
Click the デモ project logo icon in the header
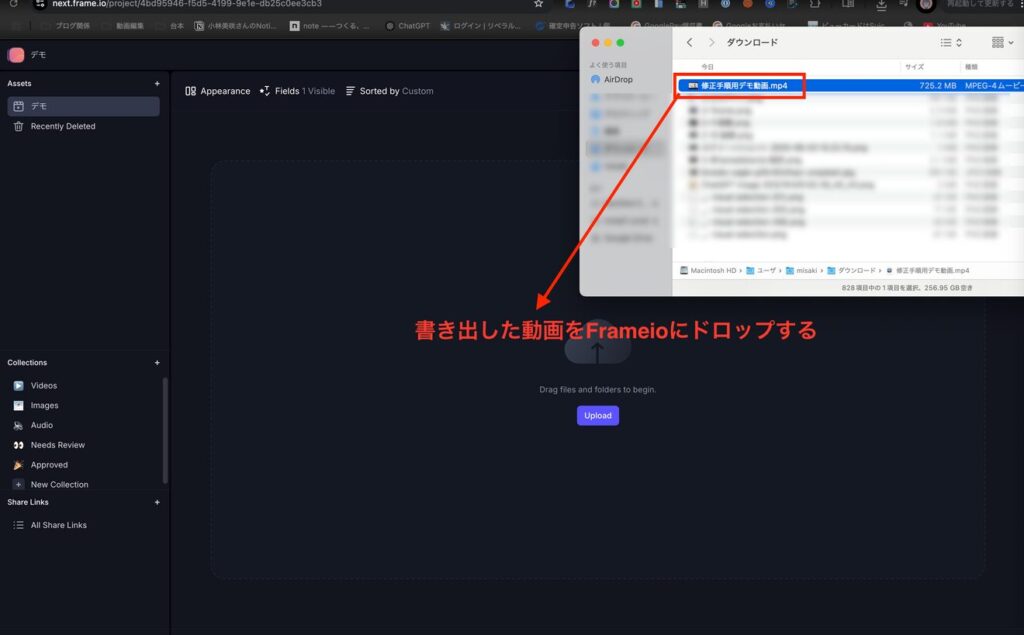pyautogui.click(x=16, y=55)
